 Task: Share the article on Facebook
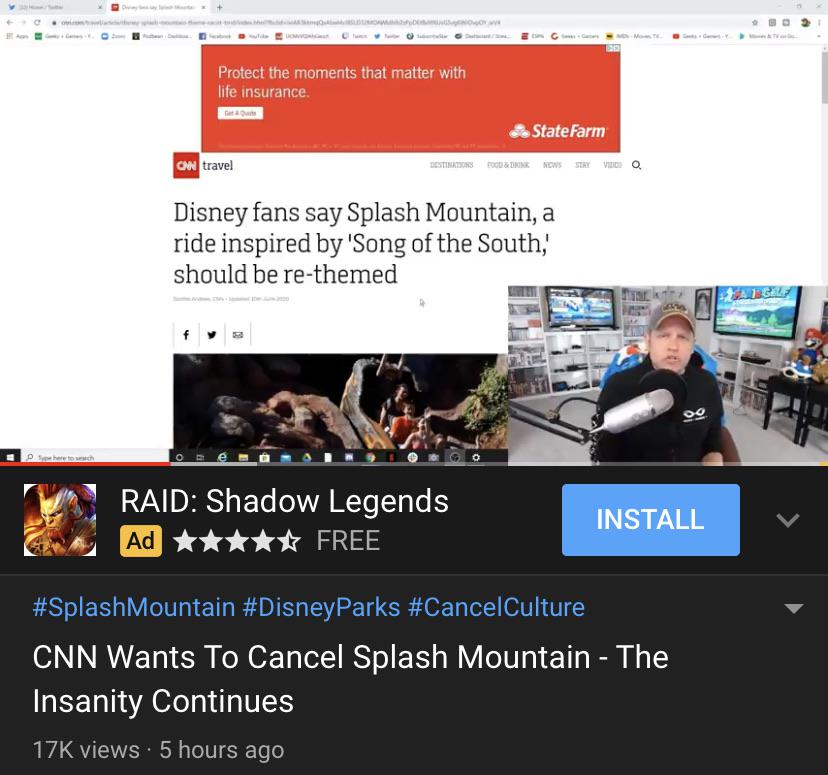pyautogui.click(x=186, y=335)
